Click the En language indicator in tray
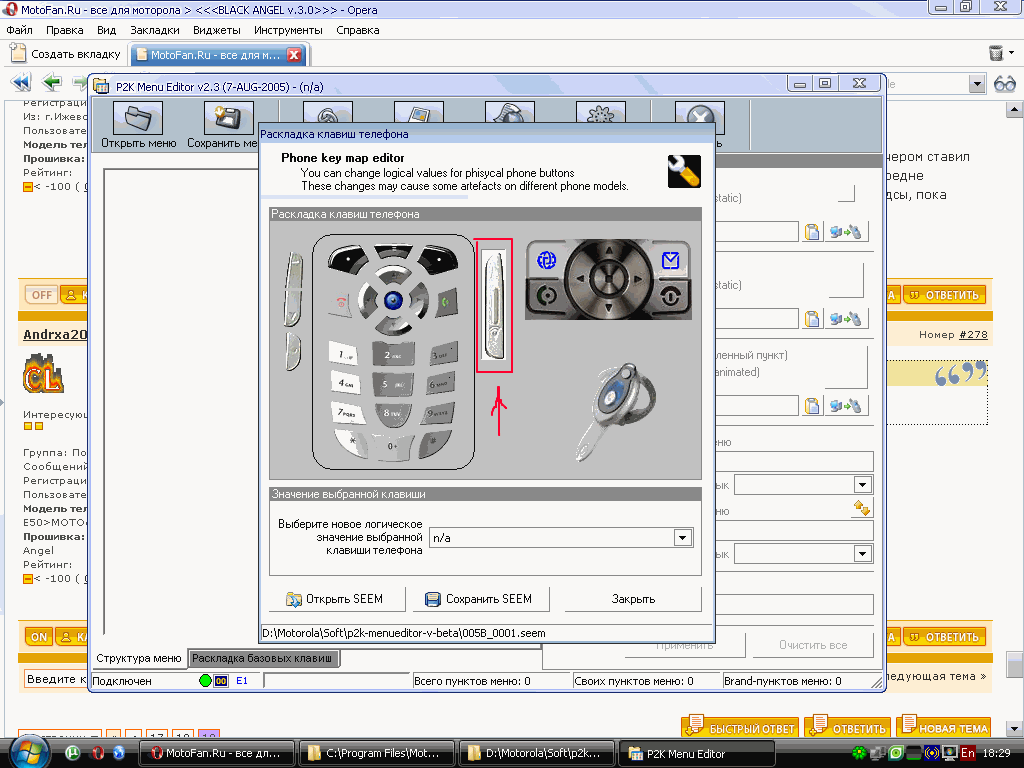The width and height of the screenshot is (1024, 768). coord(968,753)
